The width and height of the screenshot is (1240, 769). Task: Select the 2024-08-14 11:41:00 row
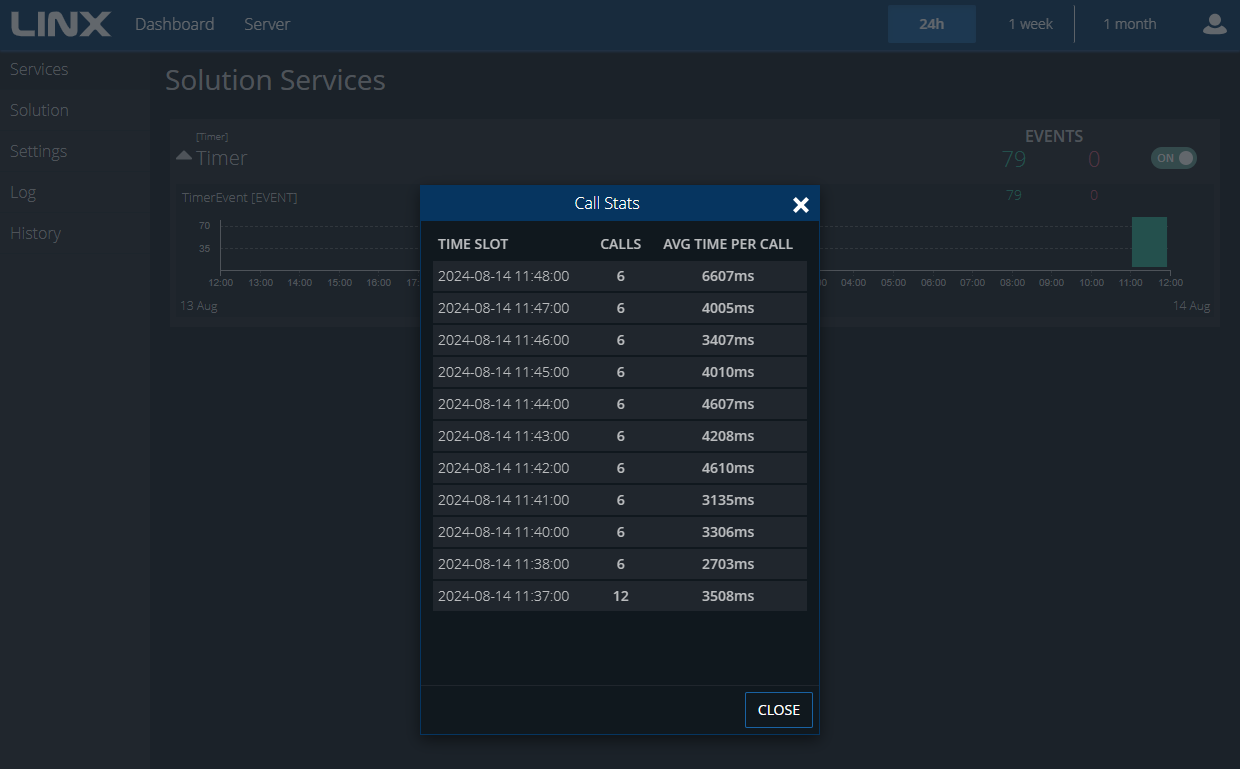point(620,500)
